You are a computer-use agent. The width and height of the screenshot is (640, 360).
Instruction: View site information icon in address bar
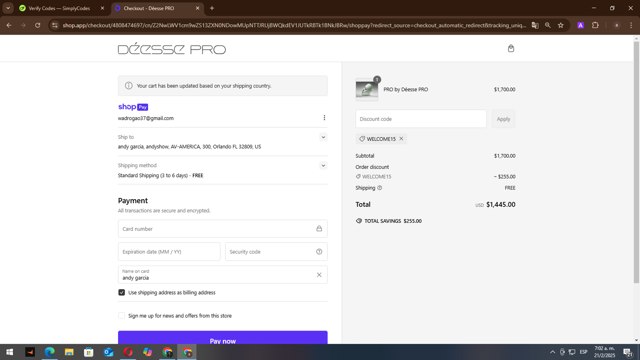[x=55, y=25]
